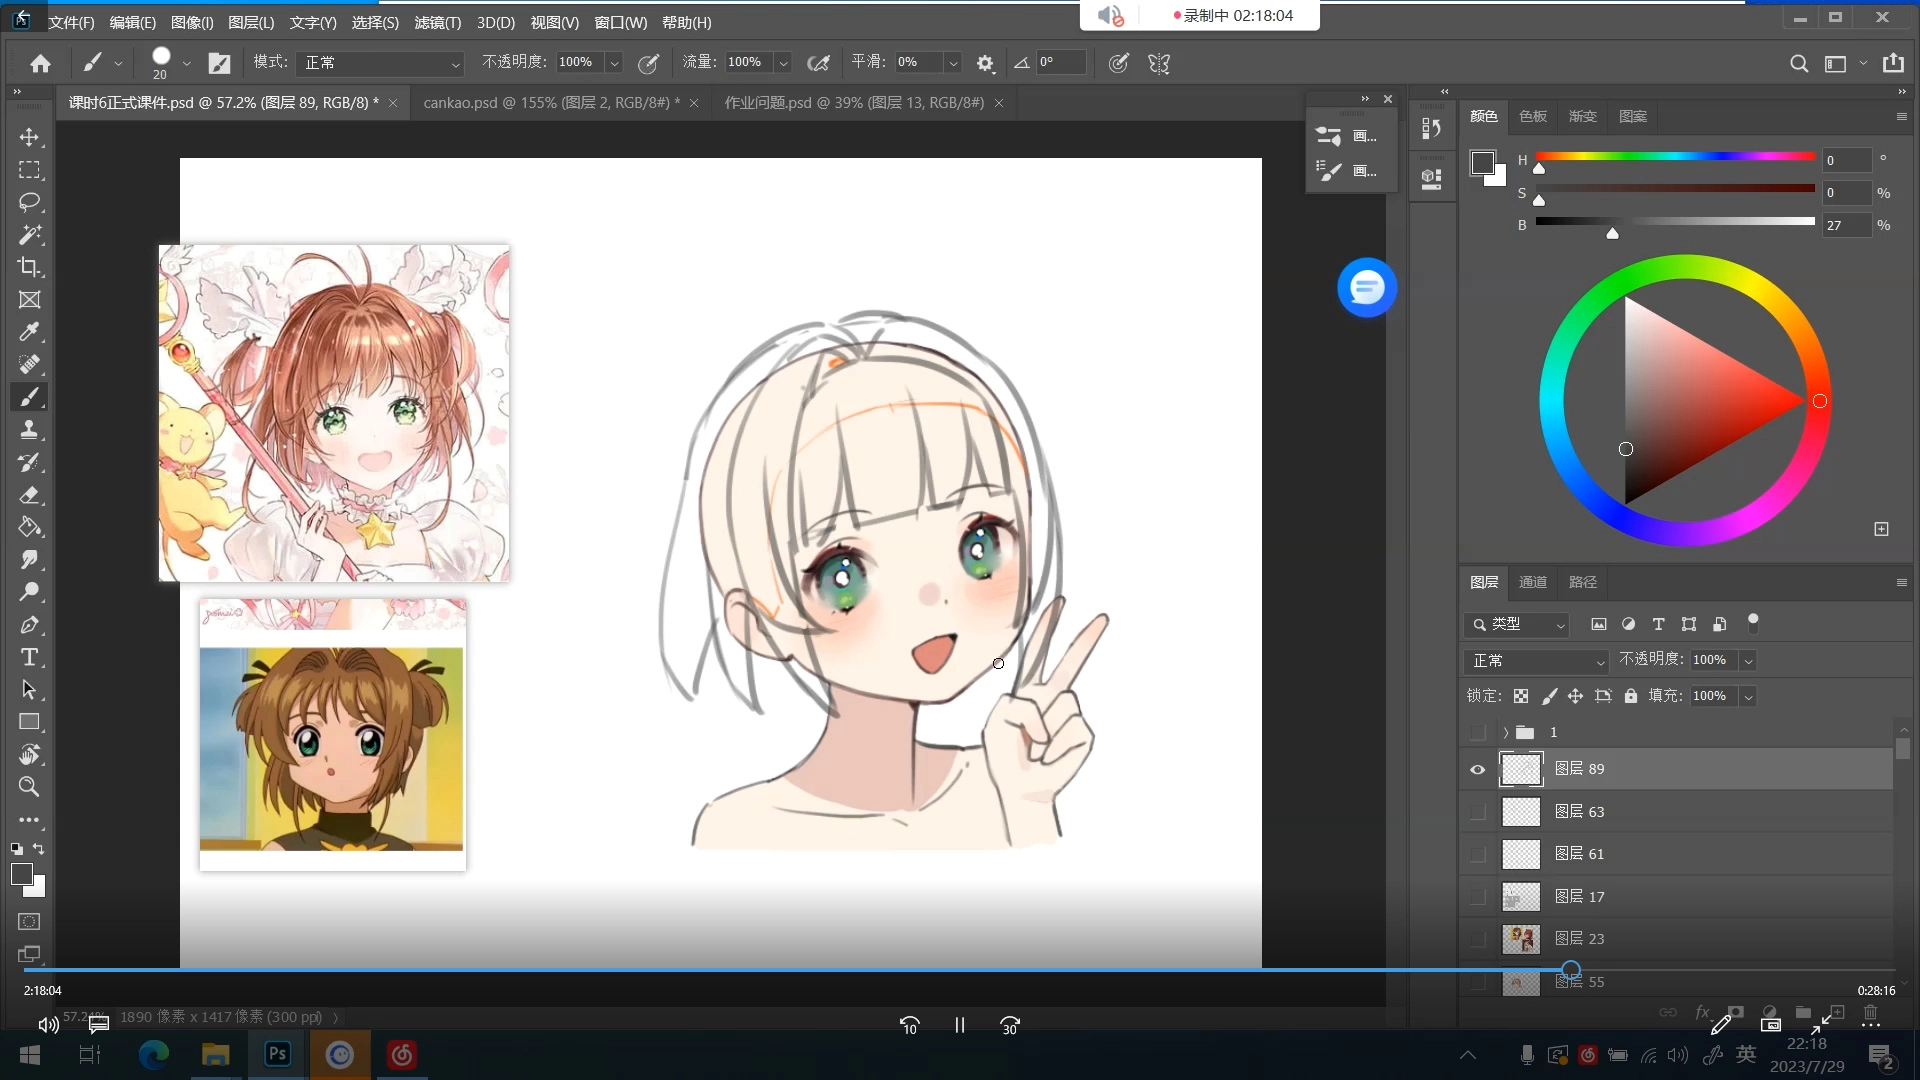The height and width of the screenshot is (1080, 1920).
Task: Select the Move tool
Action: pos(29,137)
